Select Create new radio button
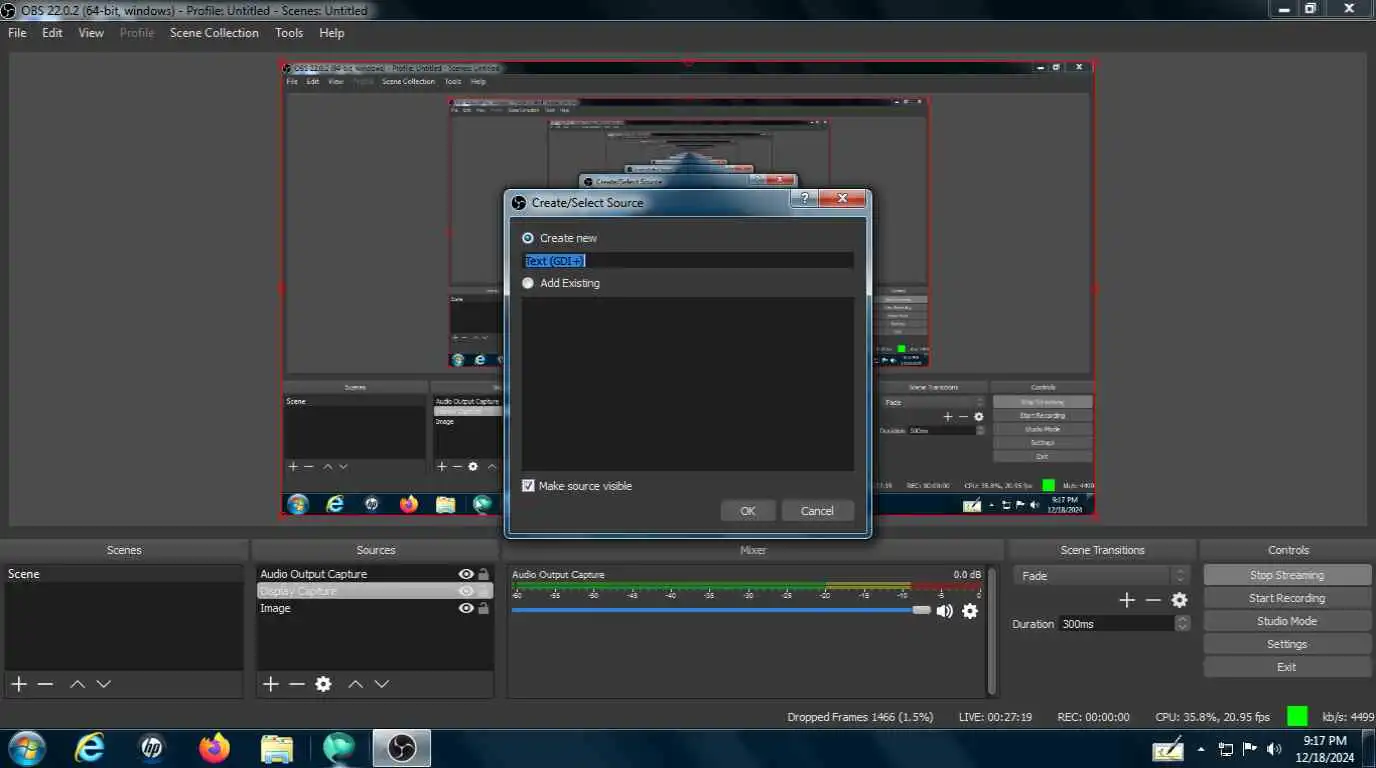1376x768 pixels. tap(528, 238)
